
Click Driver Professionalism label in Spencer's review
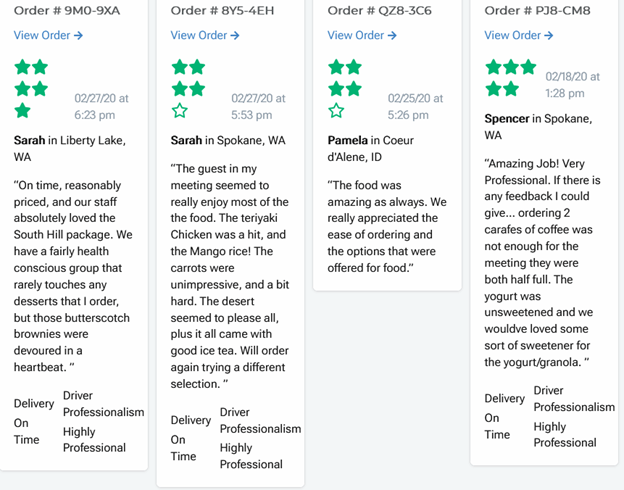point(573,398)
